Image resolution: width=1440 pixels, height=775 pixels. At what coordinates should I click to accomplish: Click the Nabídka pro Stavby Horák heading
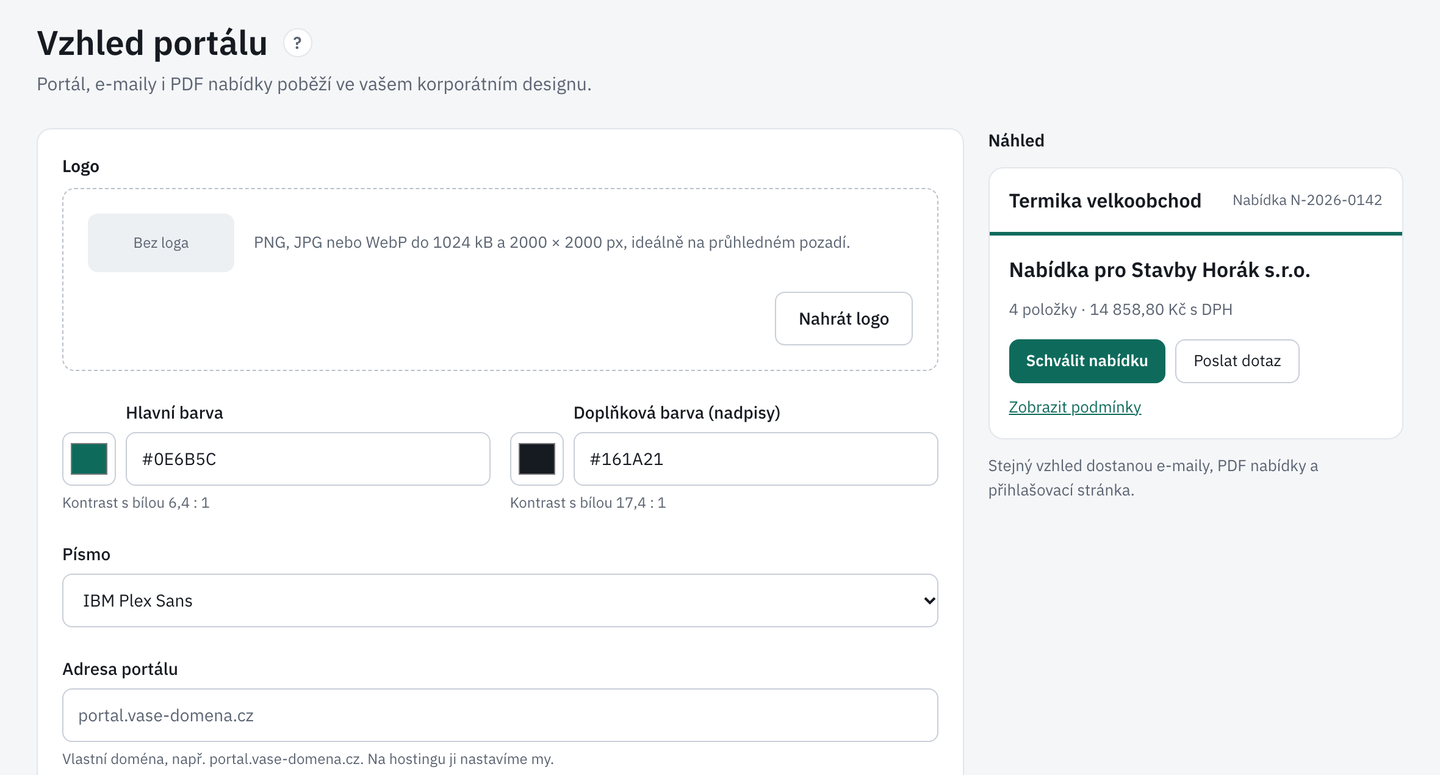coord(1159,270)
